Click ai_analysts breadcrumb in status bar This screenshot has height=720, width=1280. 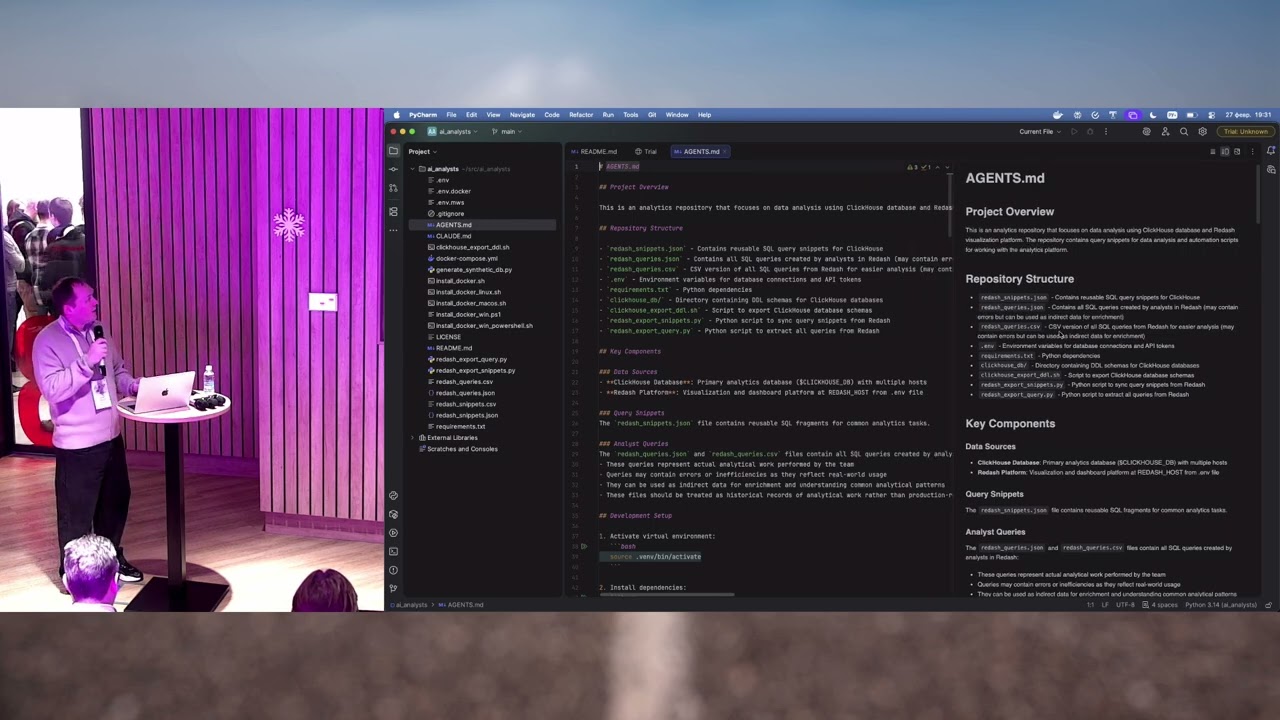411,604
